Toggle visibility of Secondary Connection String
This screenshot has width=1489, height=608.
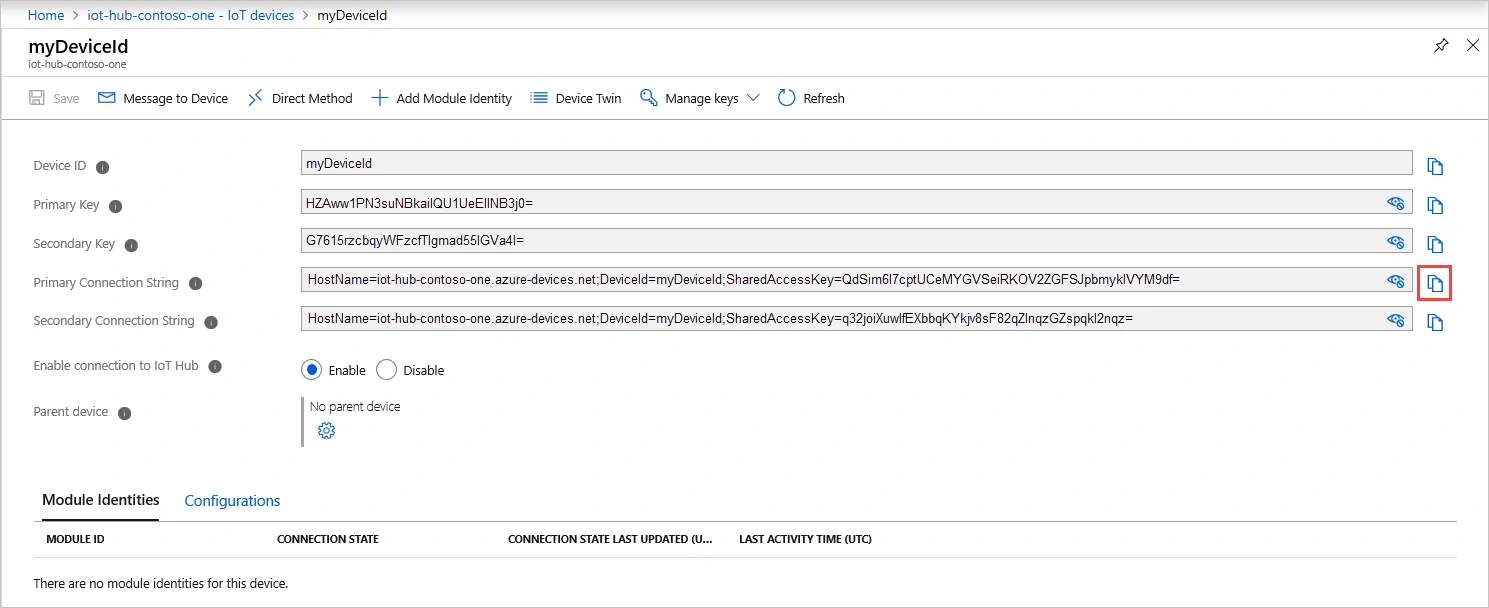pos(1396,320)
